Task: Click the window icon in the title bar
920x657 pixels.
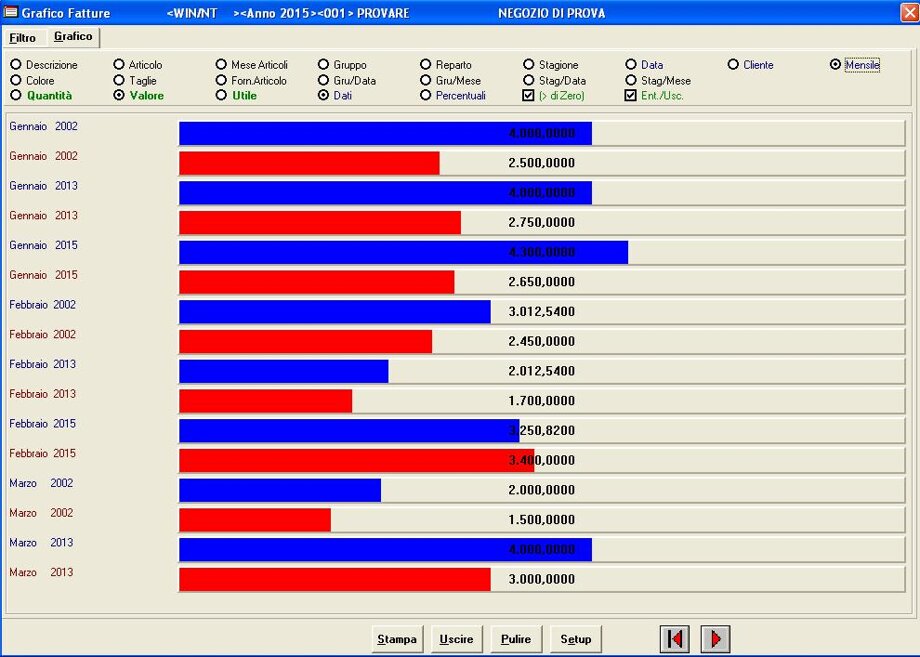Action: pyautogui.click(x=11, y=13)
